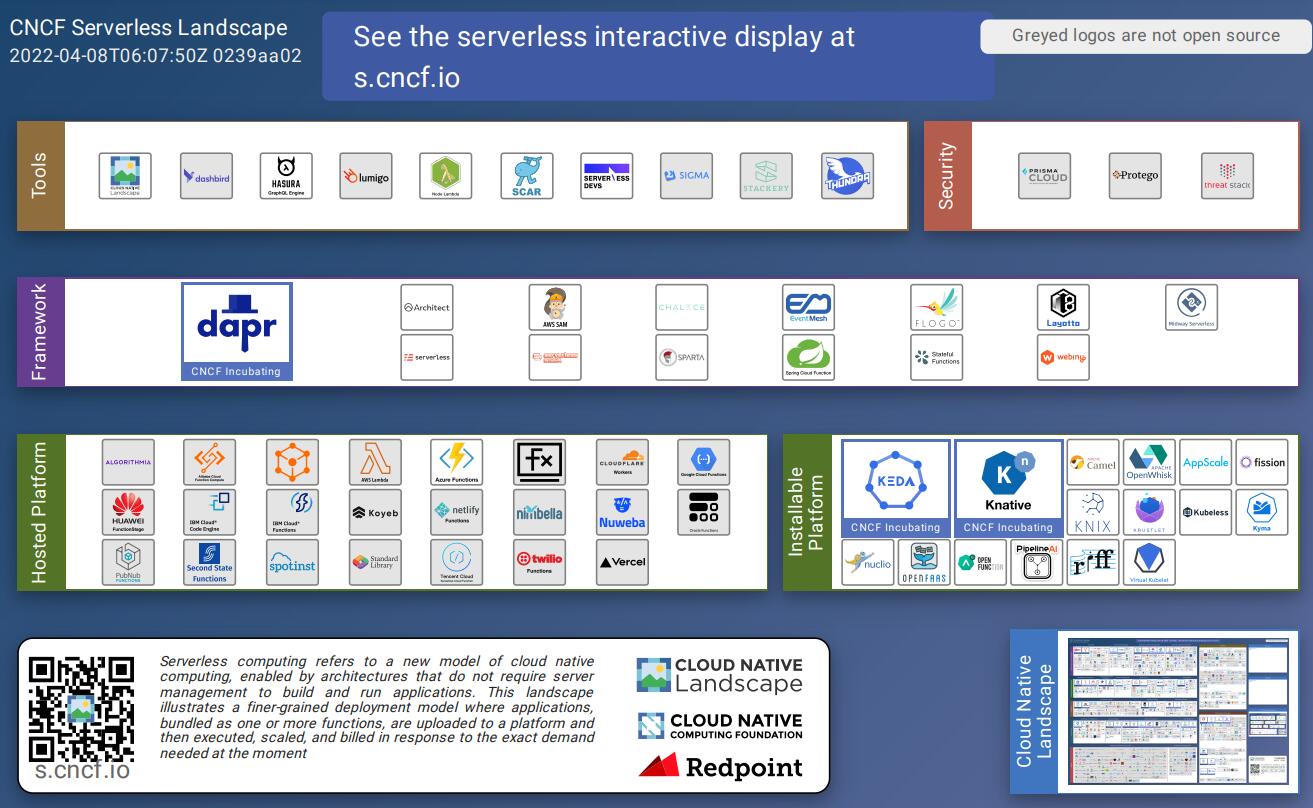Click the OpenFaaS platform icon

coord(924,562)
